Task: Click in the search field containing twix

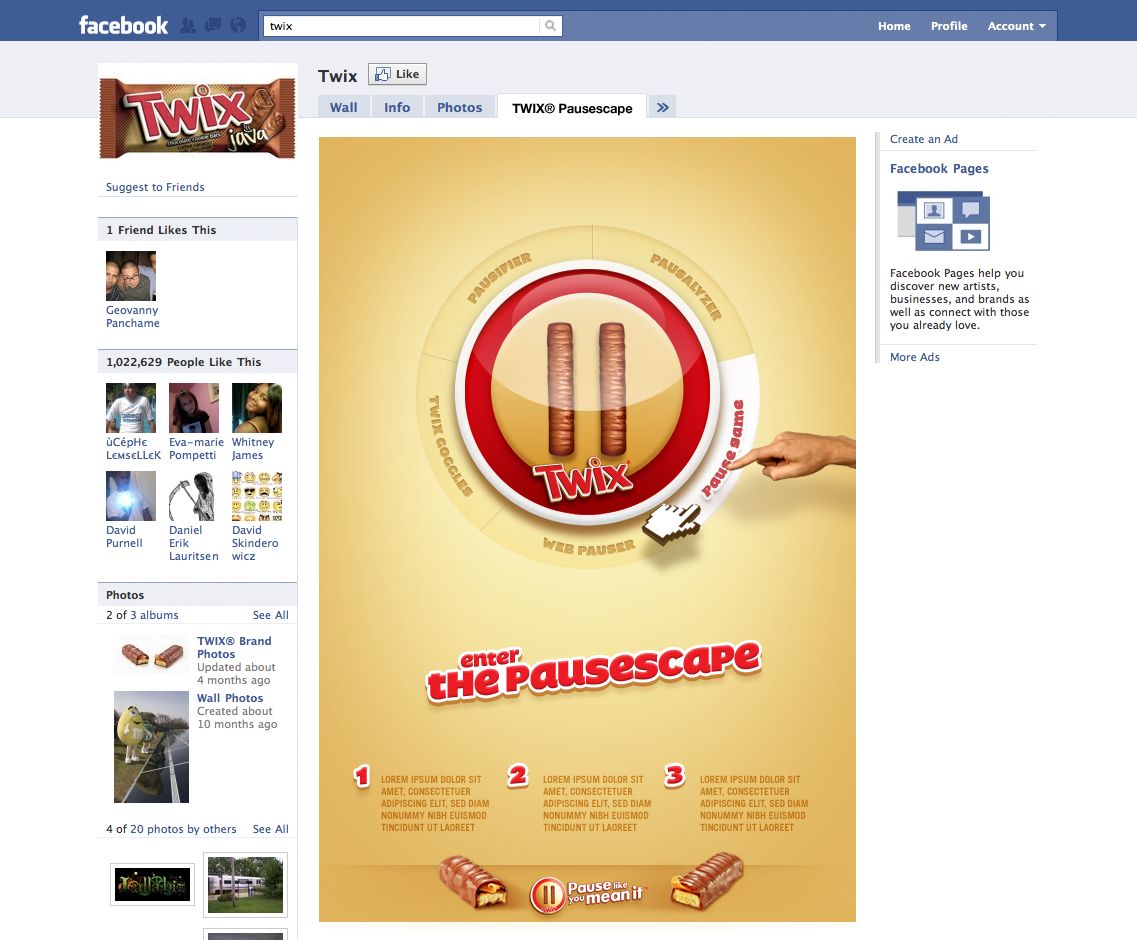Action: click(x=402, y=26)
